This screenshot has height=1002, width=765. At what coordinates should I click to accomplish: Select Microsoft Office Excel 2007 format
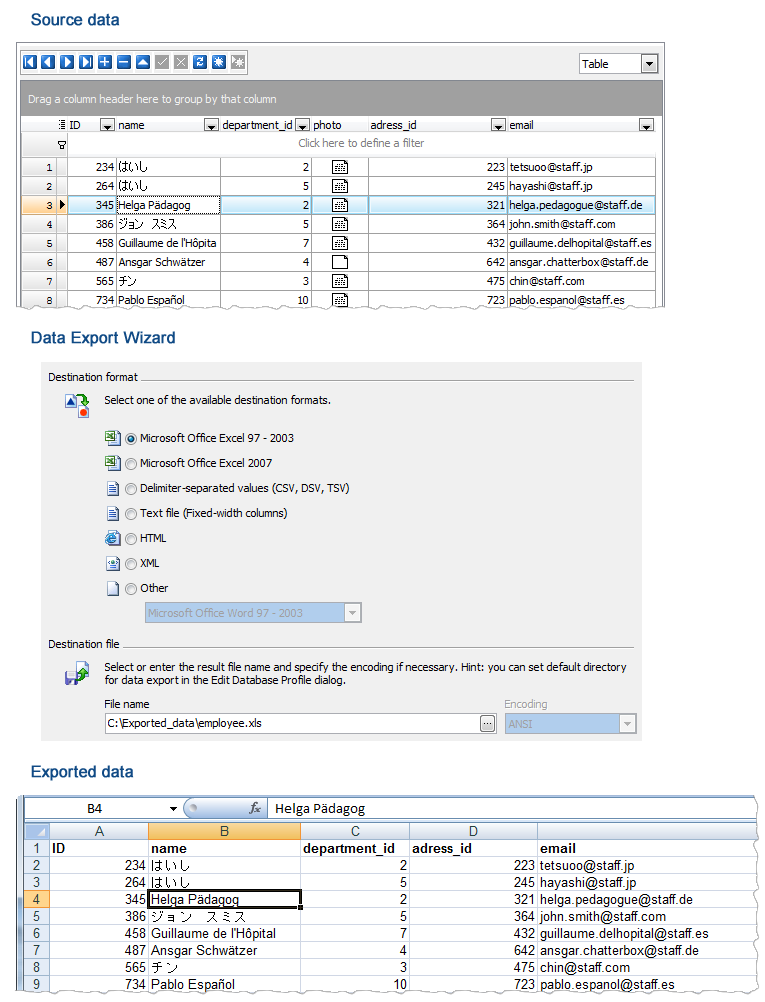coord(131,464)
